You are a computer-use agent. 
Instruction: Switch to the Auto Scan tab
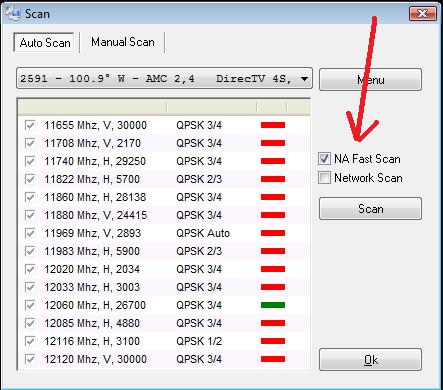[44, 42]
